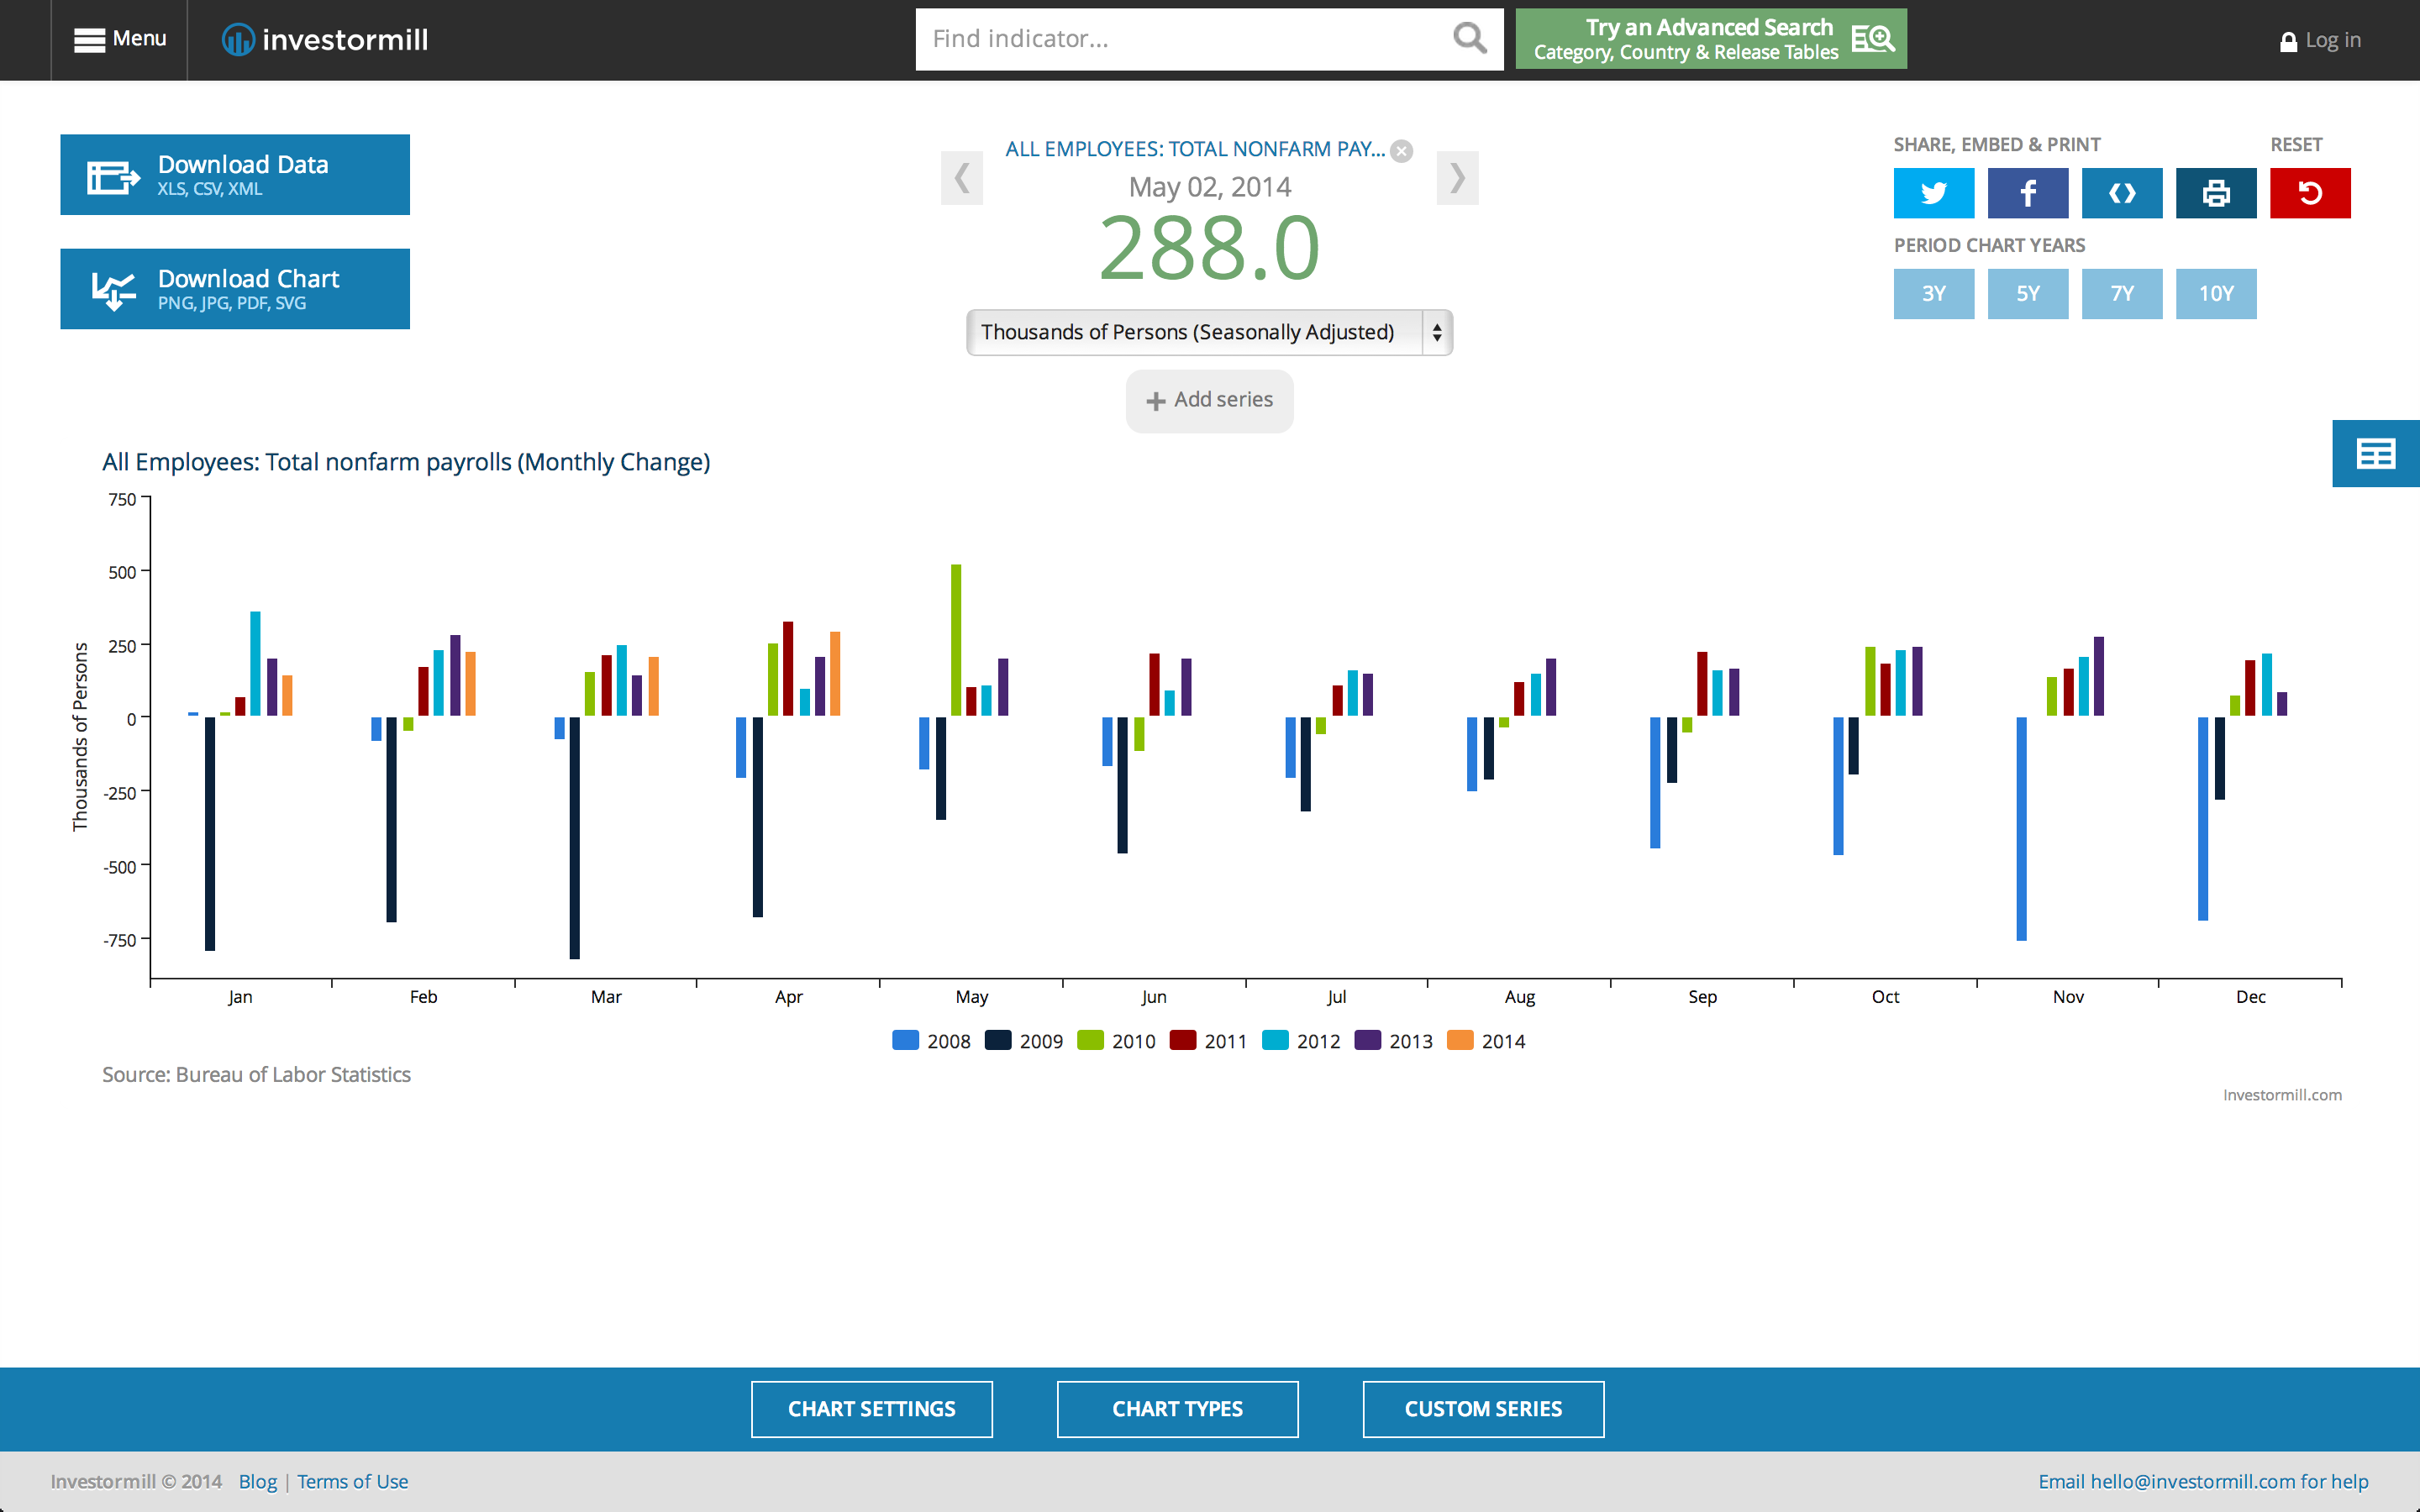Click the search magnifier icon
Viewport: 2420px width, 1512px height.
1469,39
